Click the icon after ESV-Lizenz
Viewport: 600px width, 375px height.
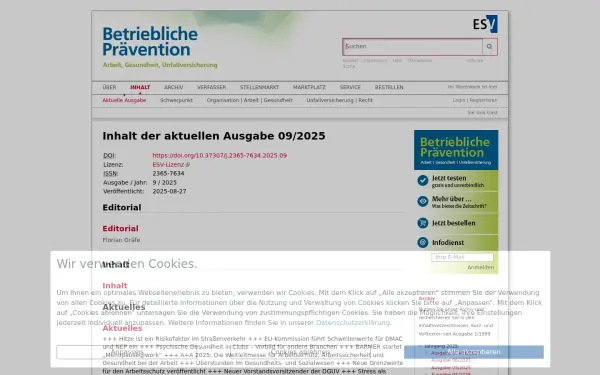point(188,165)
